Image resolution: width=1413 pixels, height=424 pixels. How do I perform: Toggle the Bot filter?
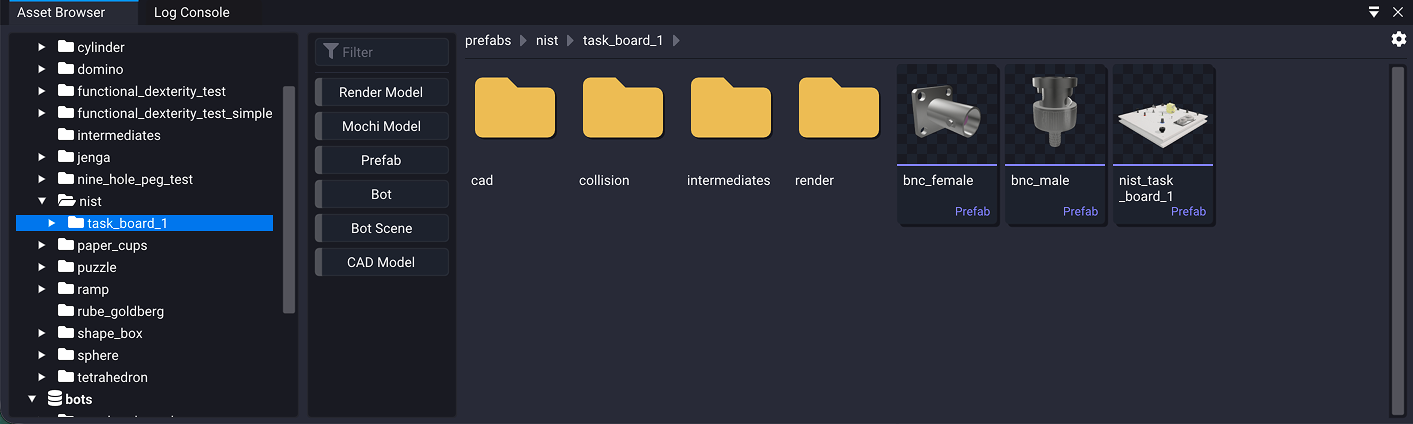(x=381, y=194)
